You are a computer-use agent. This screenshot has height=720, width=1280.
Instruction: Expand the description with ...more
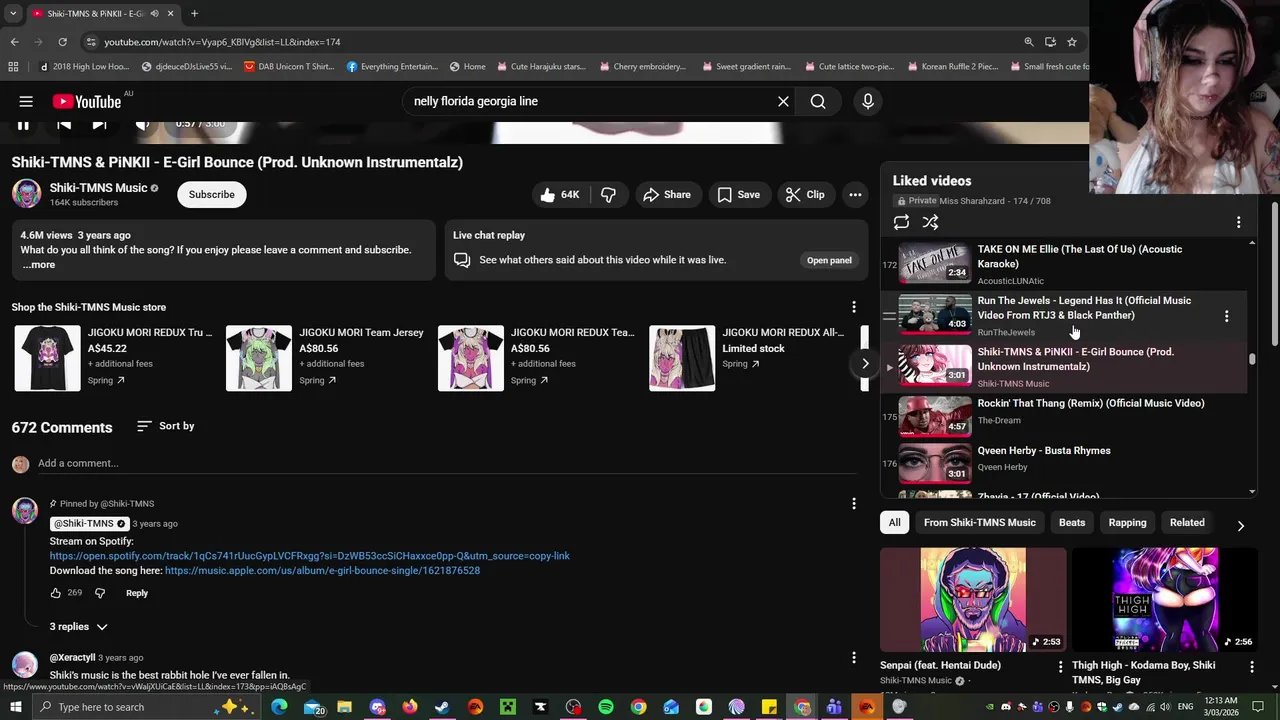(39, 265)
